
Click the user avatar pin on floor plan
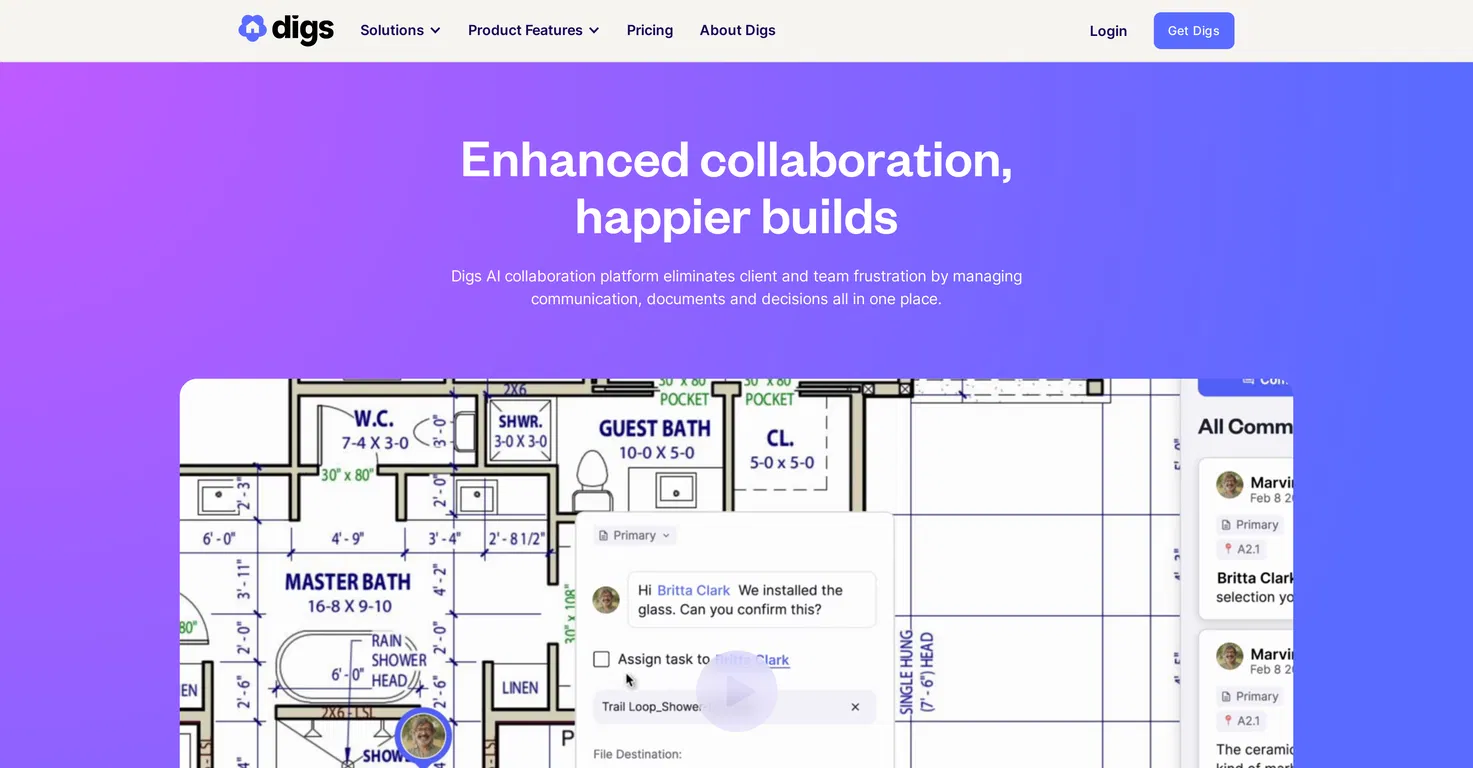click(x=424, y=737)
